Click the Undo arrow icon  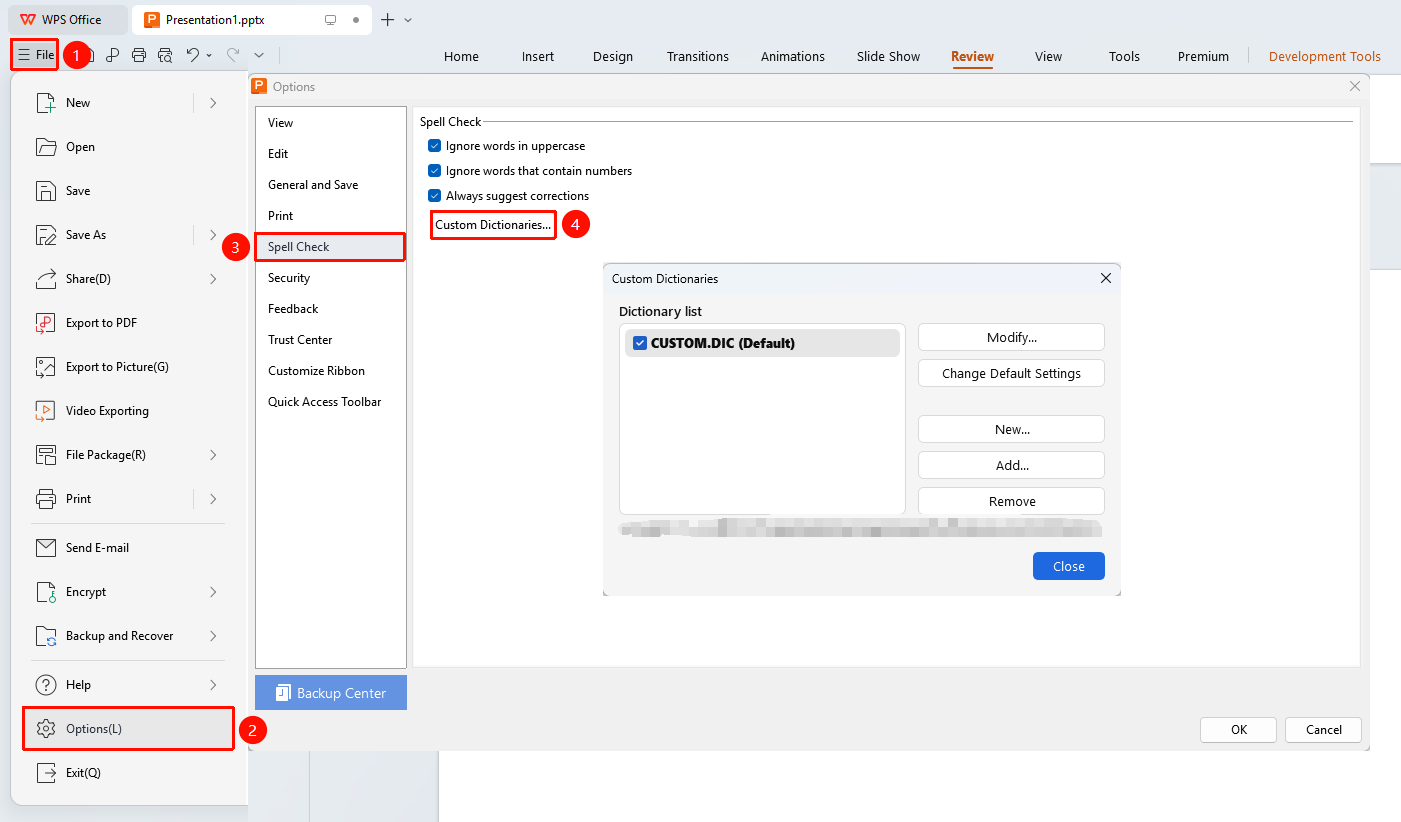[193, 56]
